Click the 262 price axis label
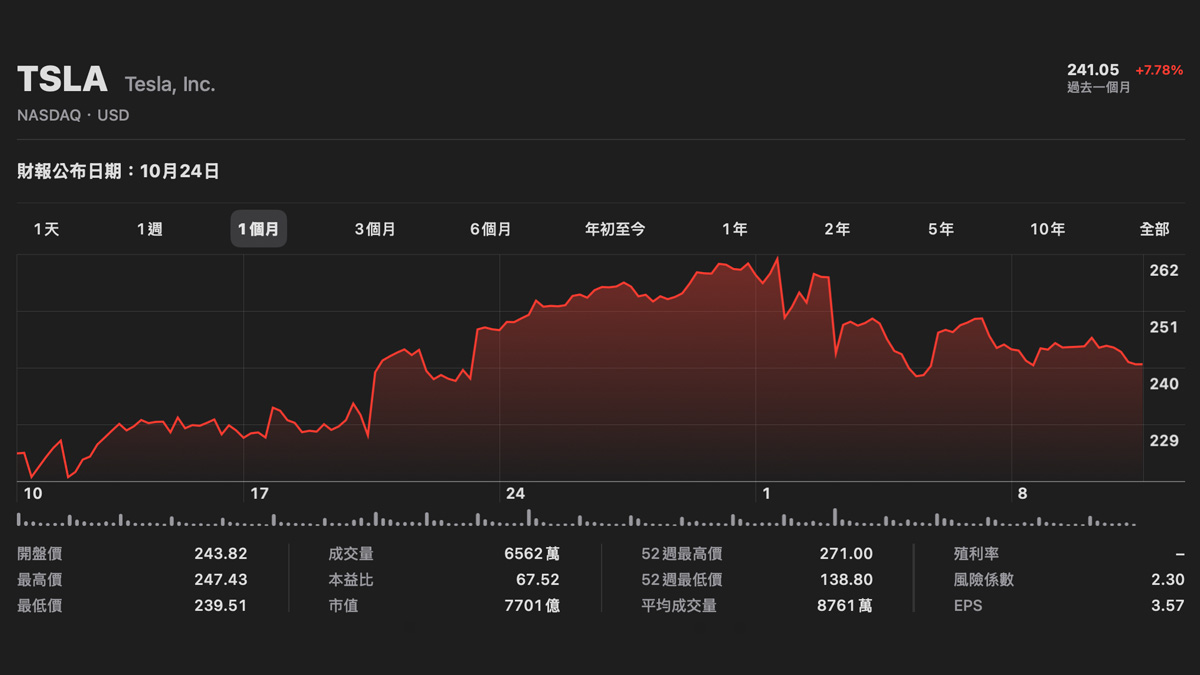Image resolution: width=1200 pixels, height=675 pixels. click(1164, 270)
